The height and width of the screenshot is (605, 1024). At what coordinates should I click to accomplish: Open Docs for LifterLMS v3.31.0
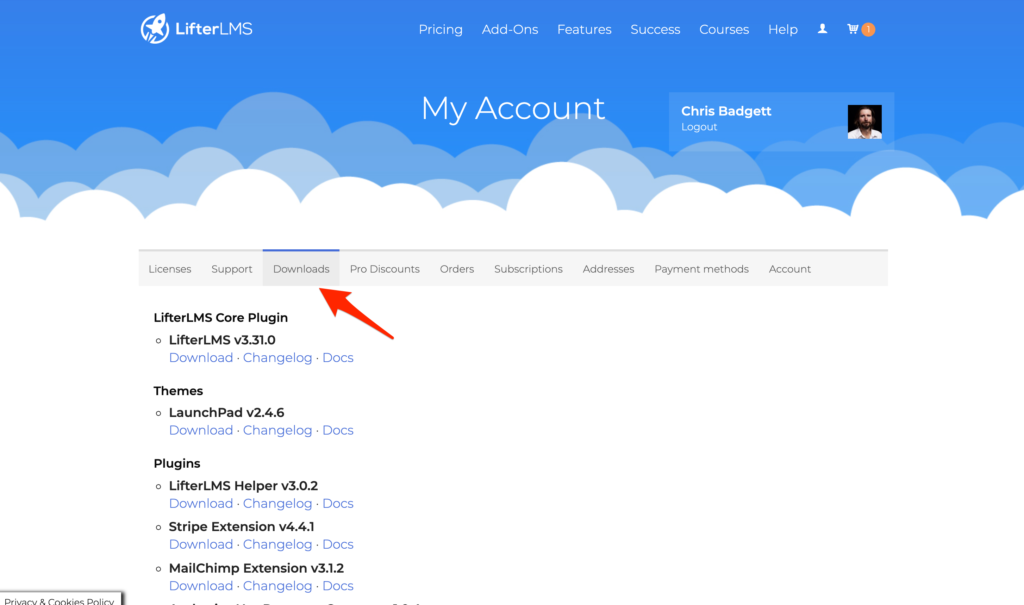click(x=338, y=357)
